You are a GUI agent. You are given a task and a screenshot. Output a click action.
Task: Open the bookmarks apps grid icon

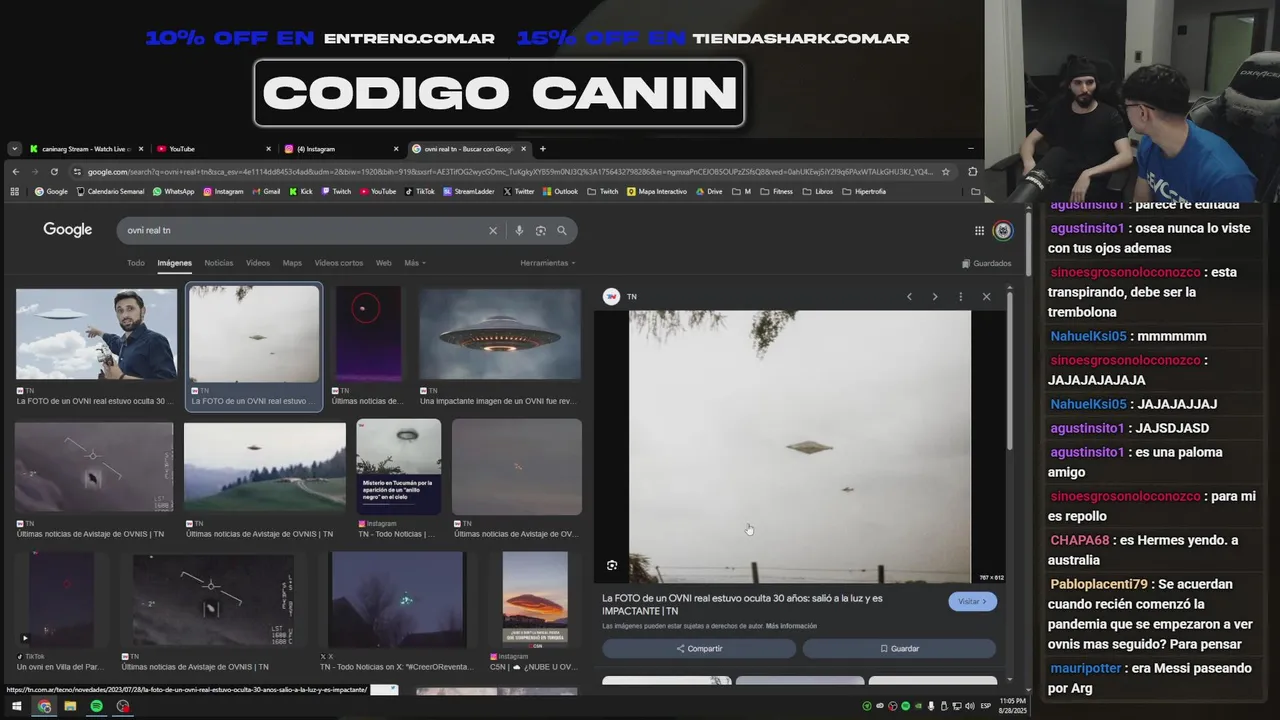[15, 191]
